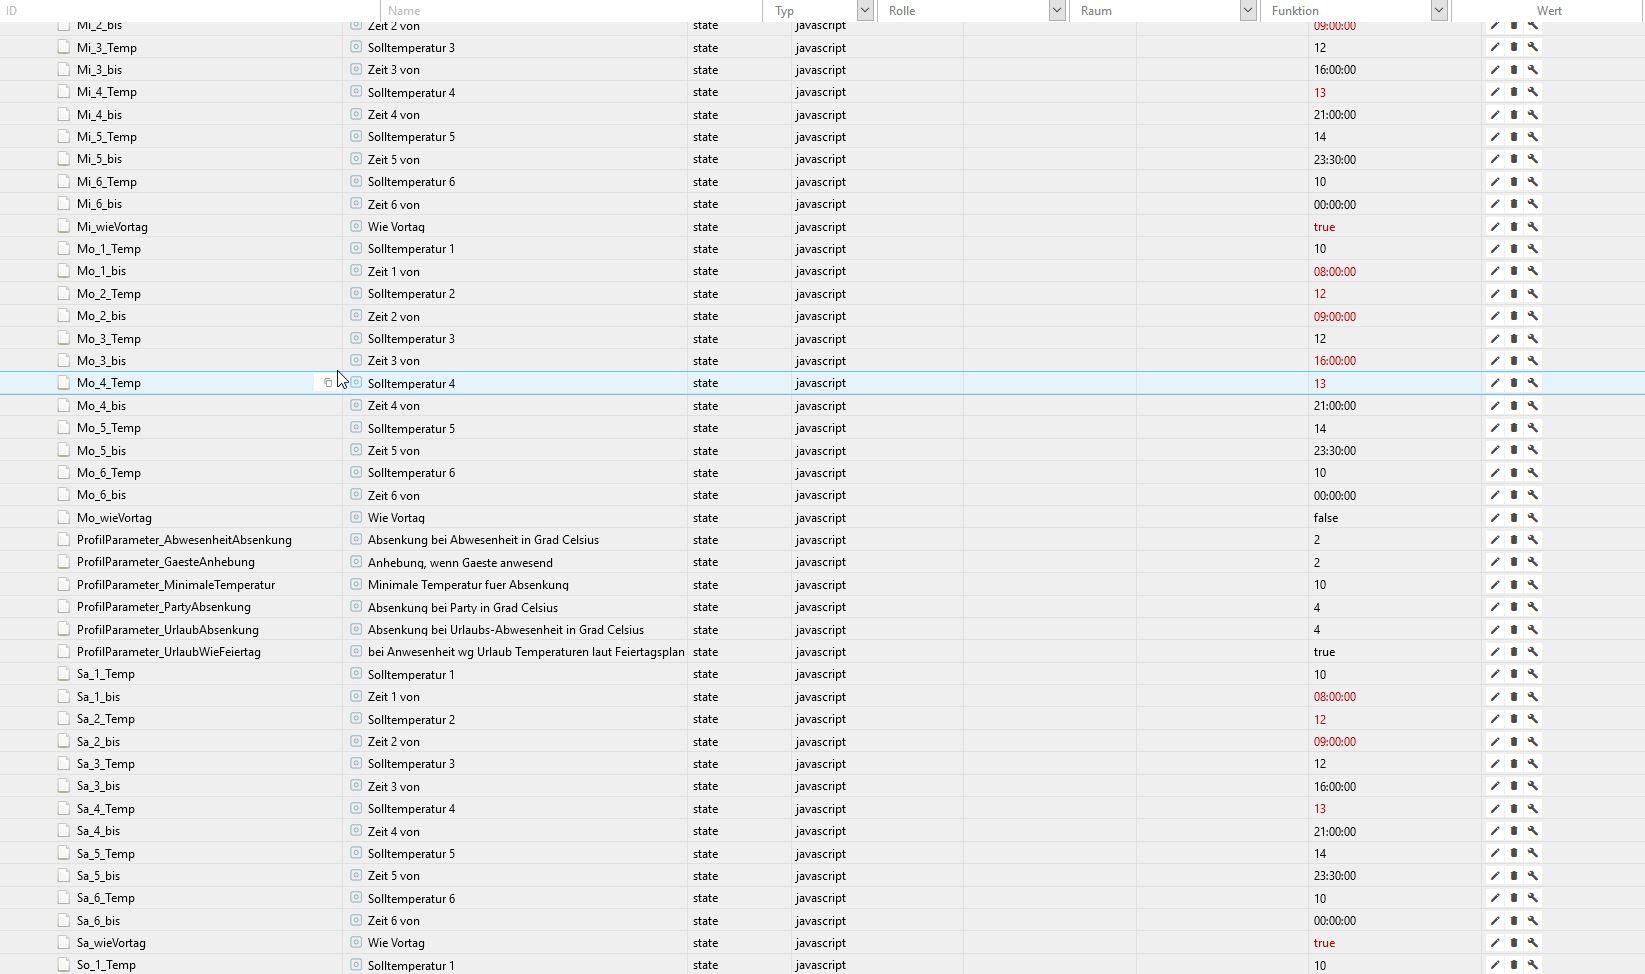Viewport: 1645px width, 974px height.
Task: Click the state type cell in Mo_2_bis row
Action: click(x=705, y=316)
